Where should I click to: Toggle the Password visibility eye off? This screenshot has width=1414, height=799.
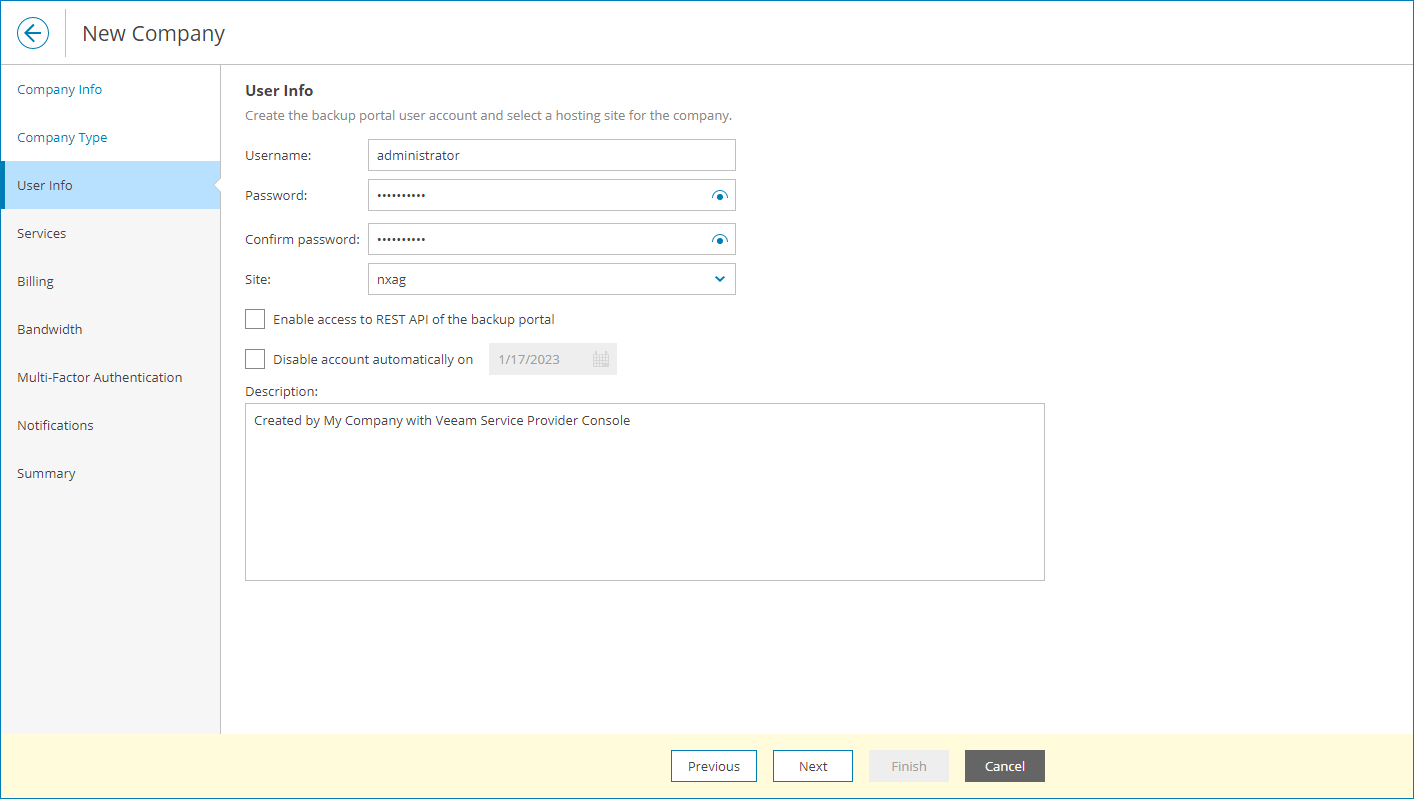719,196
